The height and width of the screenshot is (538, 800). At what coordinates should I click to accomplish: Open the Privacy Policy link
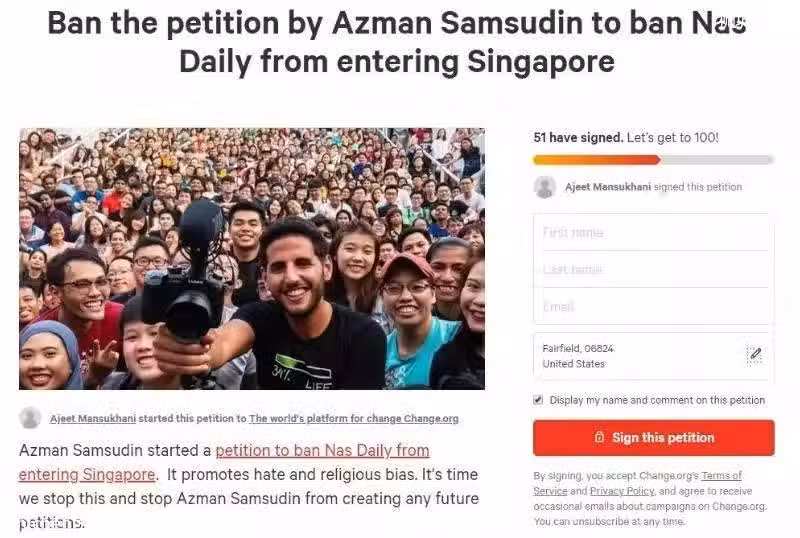(622, 491)
